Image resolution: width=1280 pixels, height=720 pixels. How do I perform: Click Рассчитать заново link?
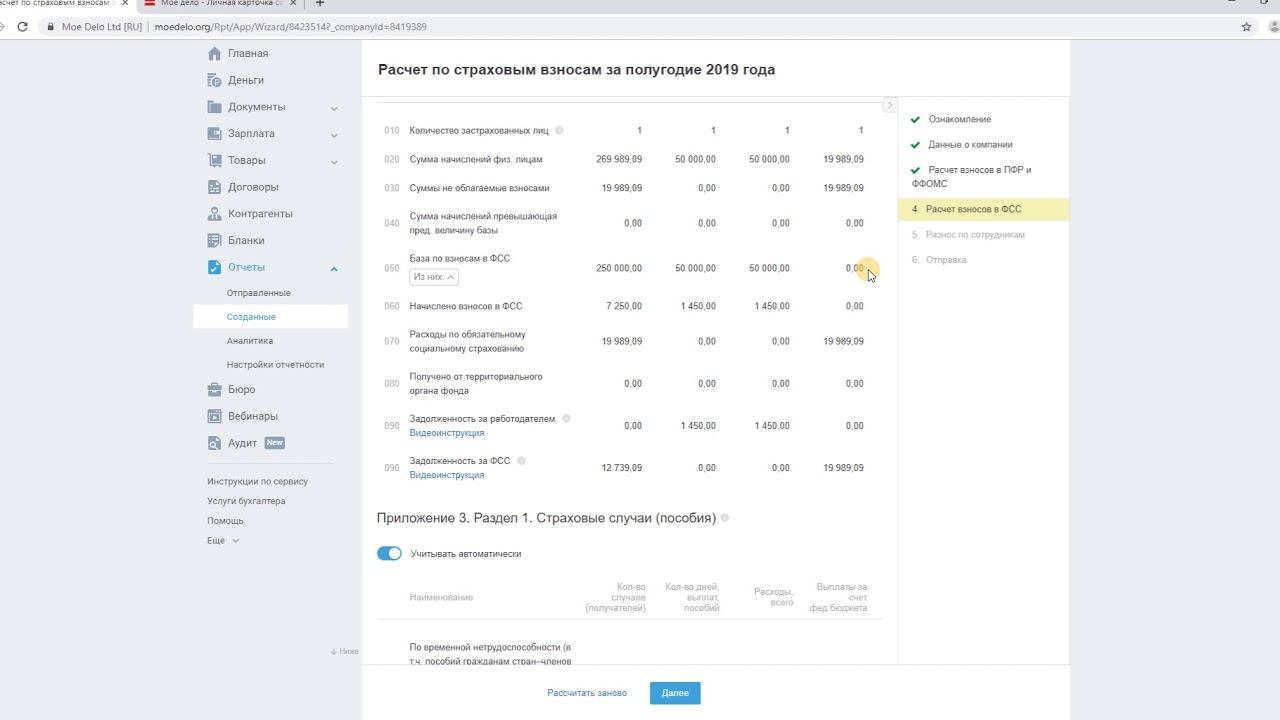click(x=587, y=693)
